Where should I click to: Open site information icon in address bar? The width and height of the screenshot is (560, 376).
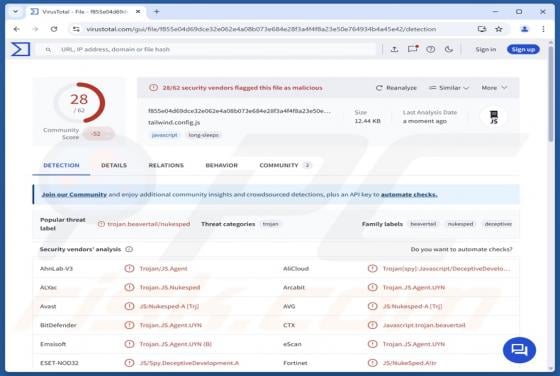coord(76,29)
